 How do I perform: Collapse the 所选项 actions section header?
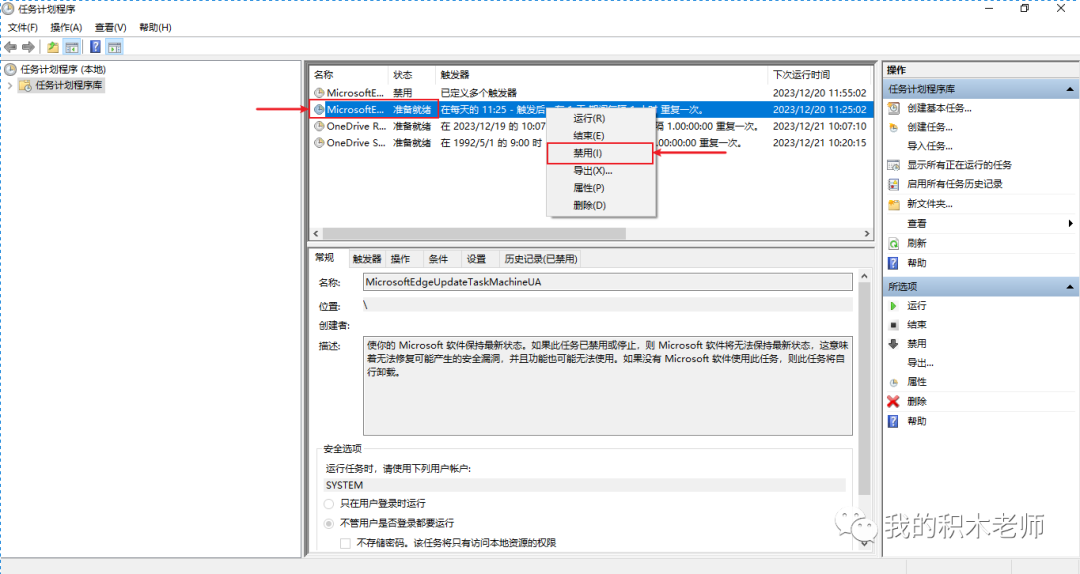click(1070, 287)
